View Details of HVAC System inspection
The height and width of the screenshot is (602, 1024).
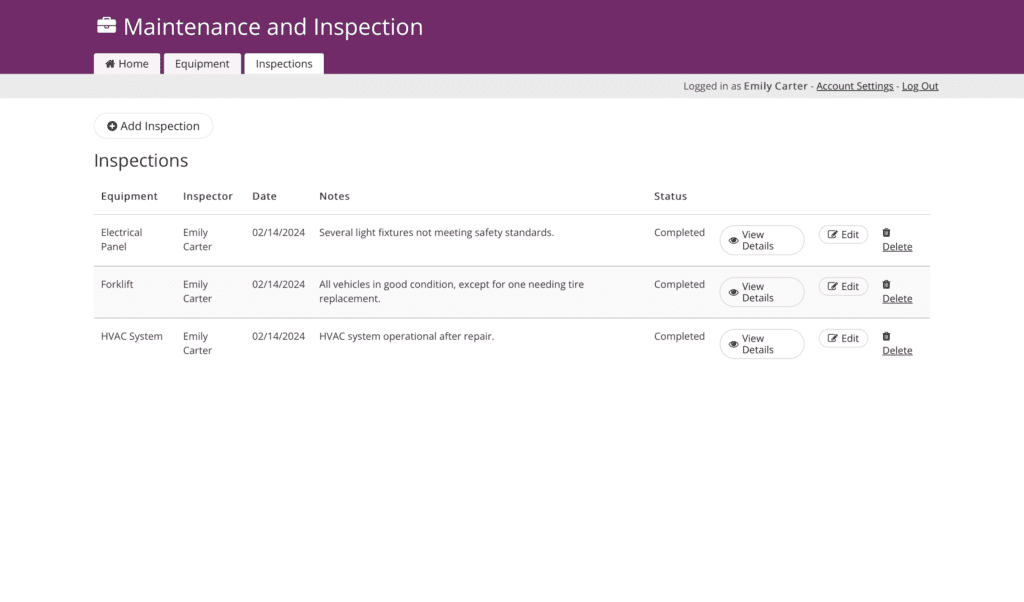pyautogui.click(x=762, y=345)
